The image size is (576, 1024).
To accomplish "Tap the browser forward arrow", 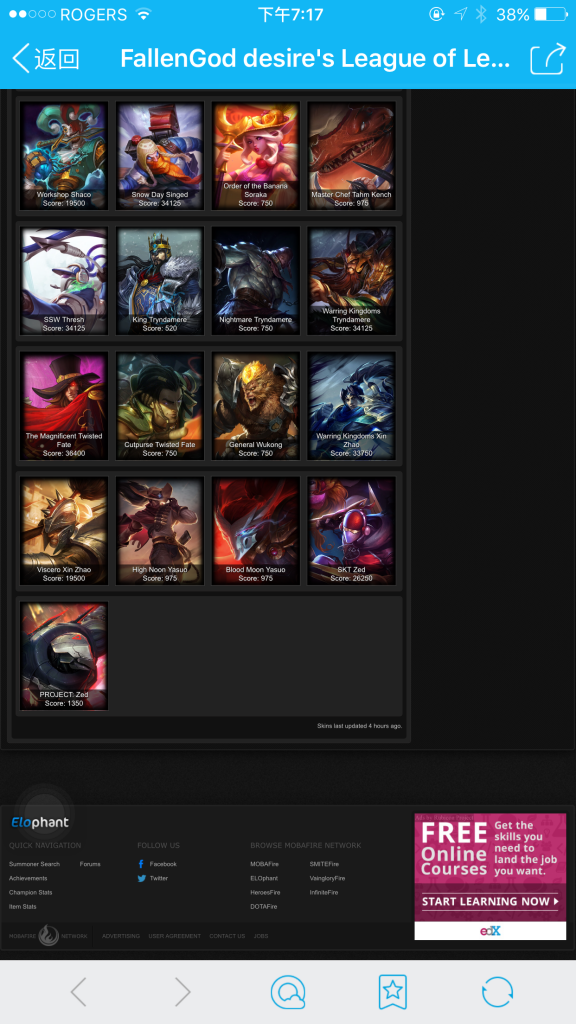I will click(x=183, y=992).
